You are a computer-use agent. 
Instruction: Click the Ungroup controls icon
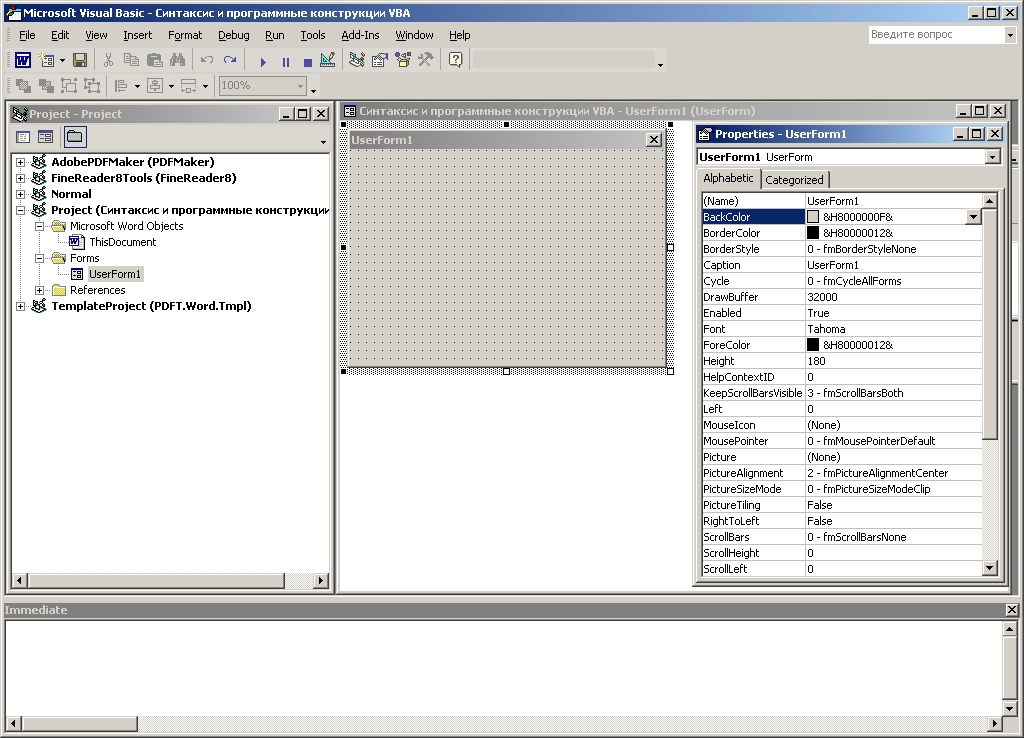[92, 86]
